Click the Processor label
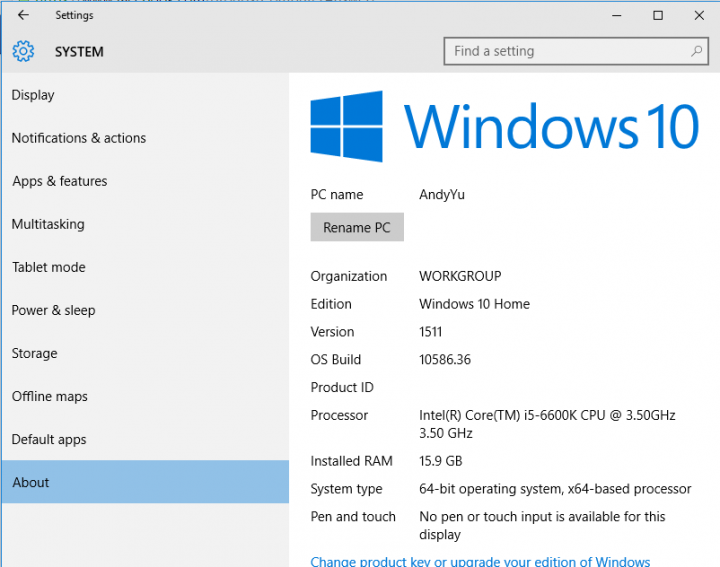The height and width of the screenshot is (567, 720). point(339,415)
